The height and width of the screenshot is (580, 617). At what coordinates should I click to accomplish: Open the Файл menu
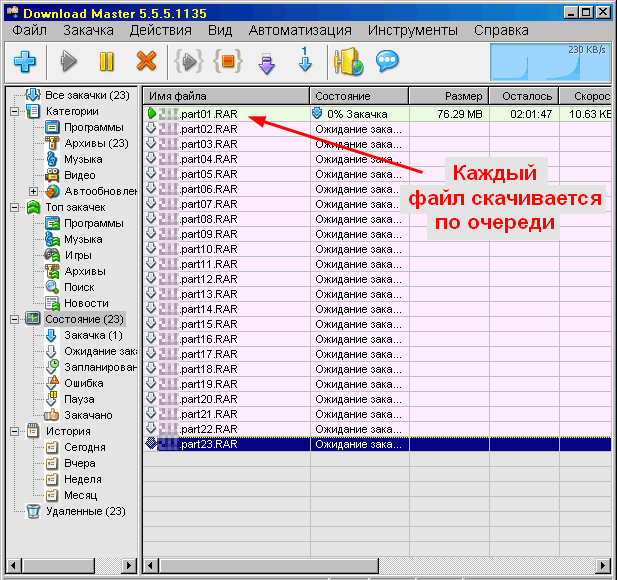(30, 30)
